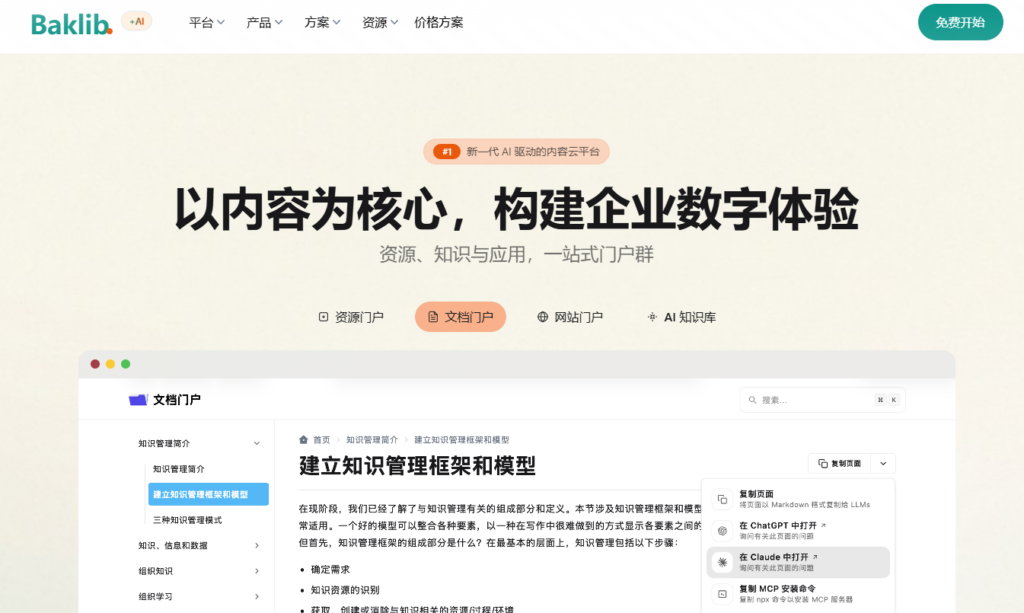Switch to the 资源门户 tab
The image size is (1024, 613).
(351, 317)
